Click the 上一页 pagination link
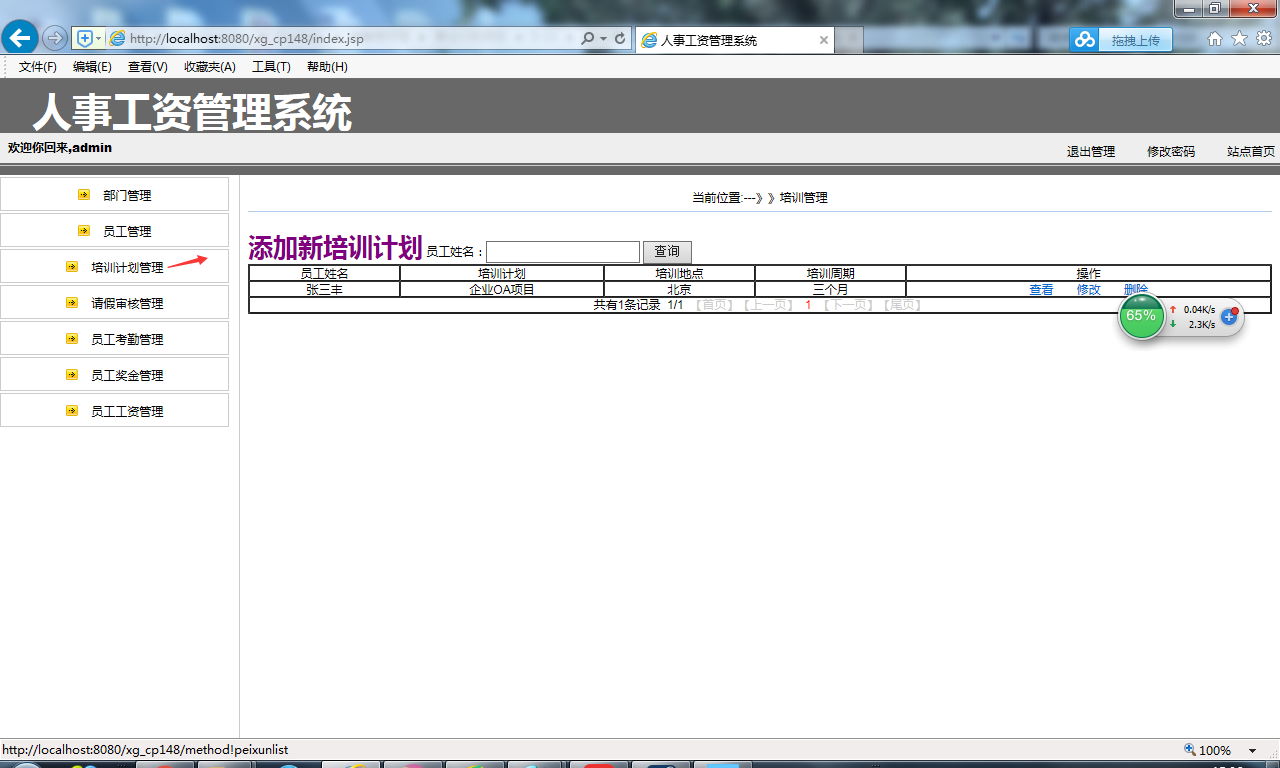This screenshot has width=1280, height=768. [769, 305]
